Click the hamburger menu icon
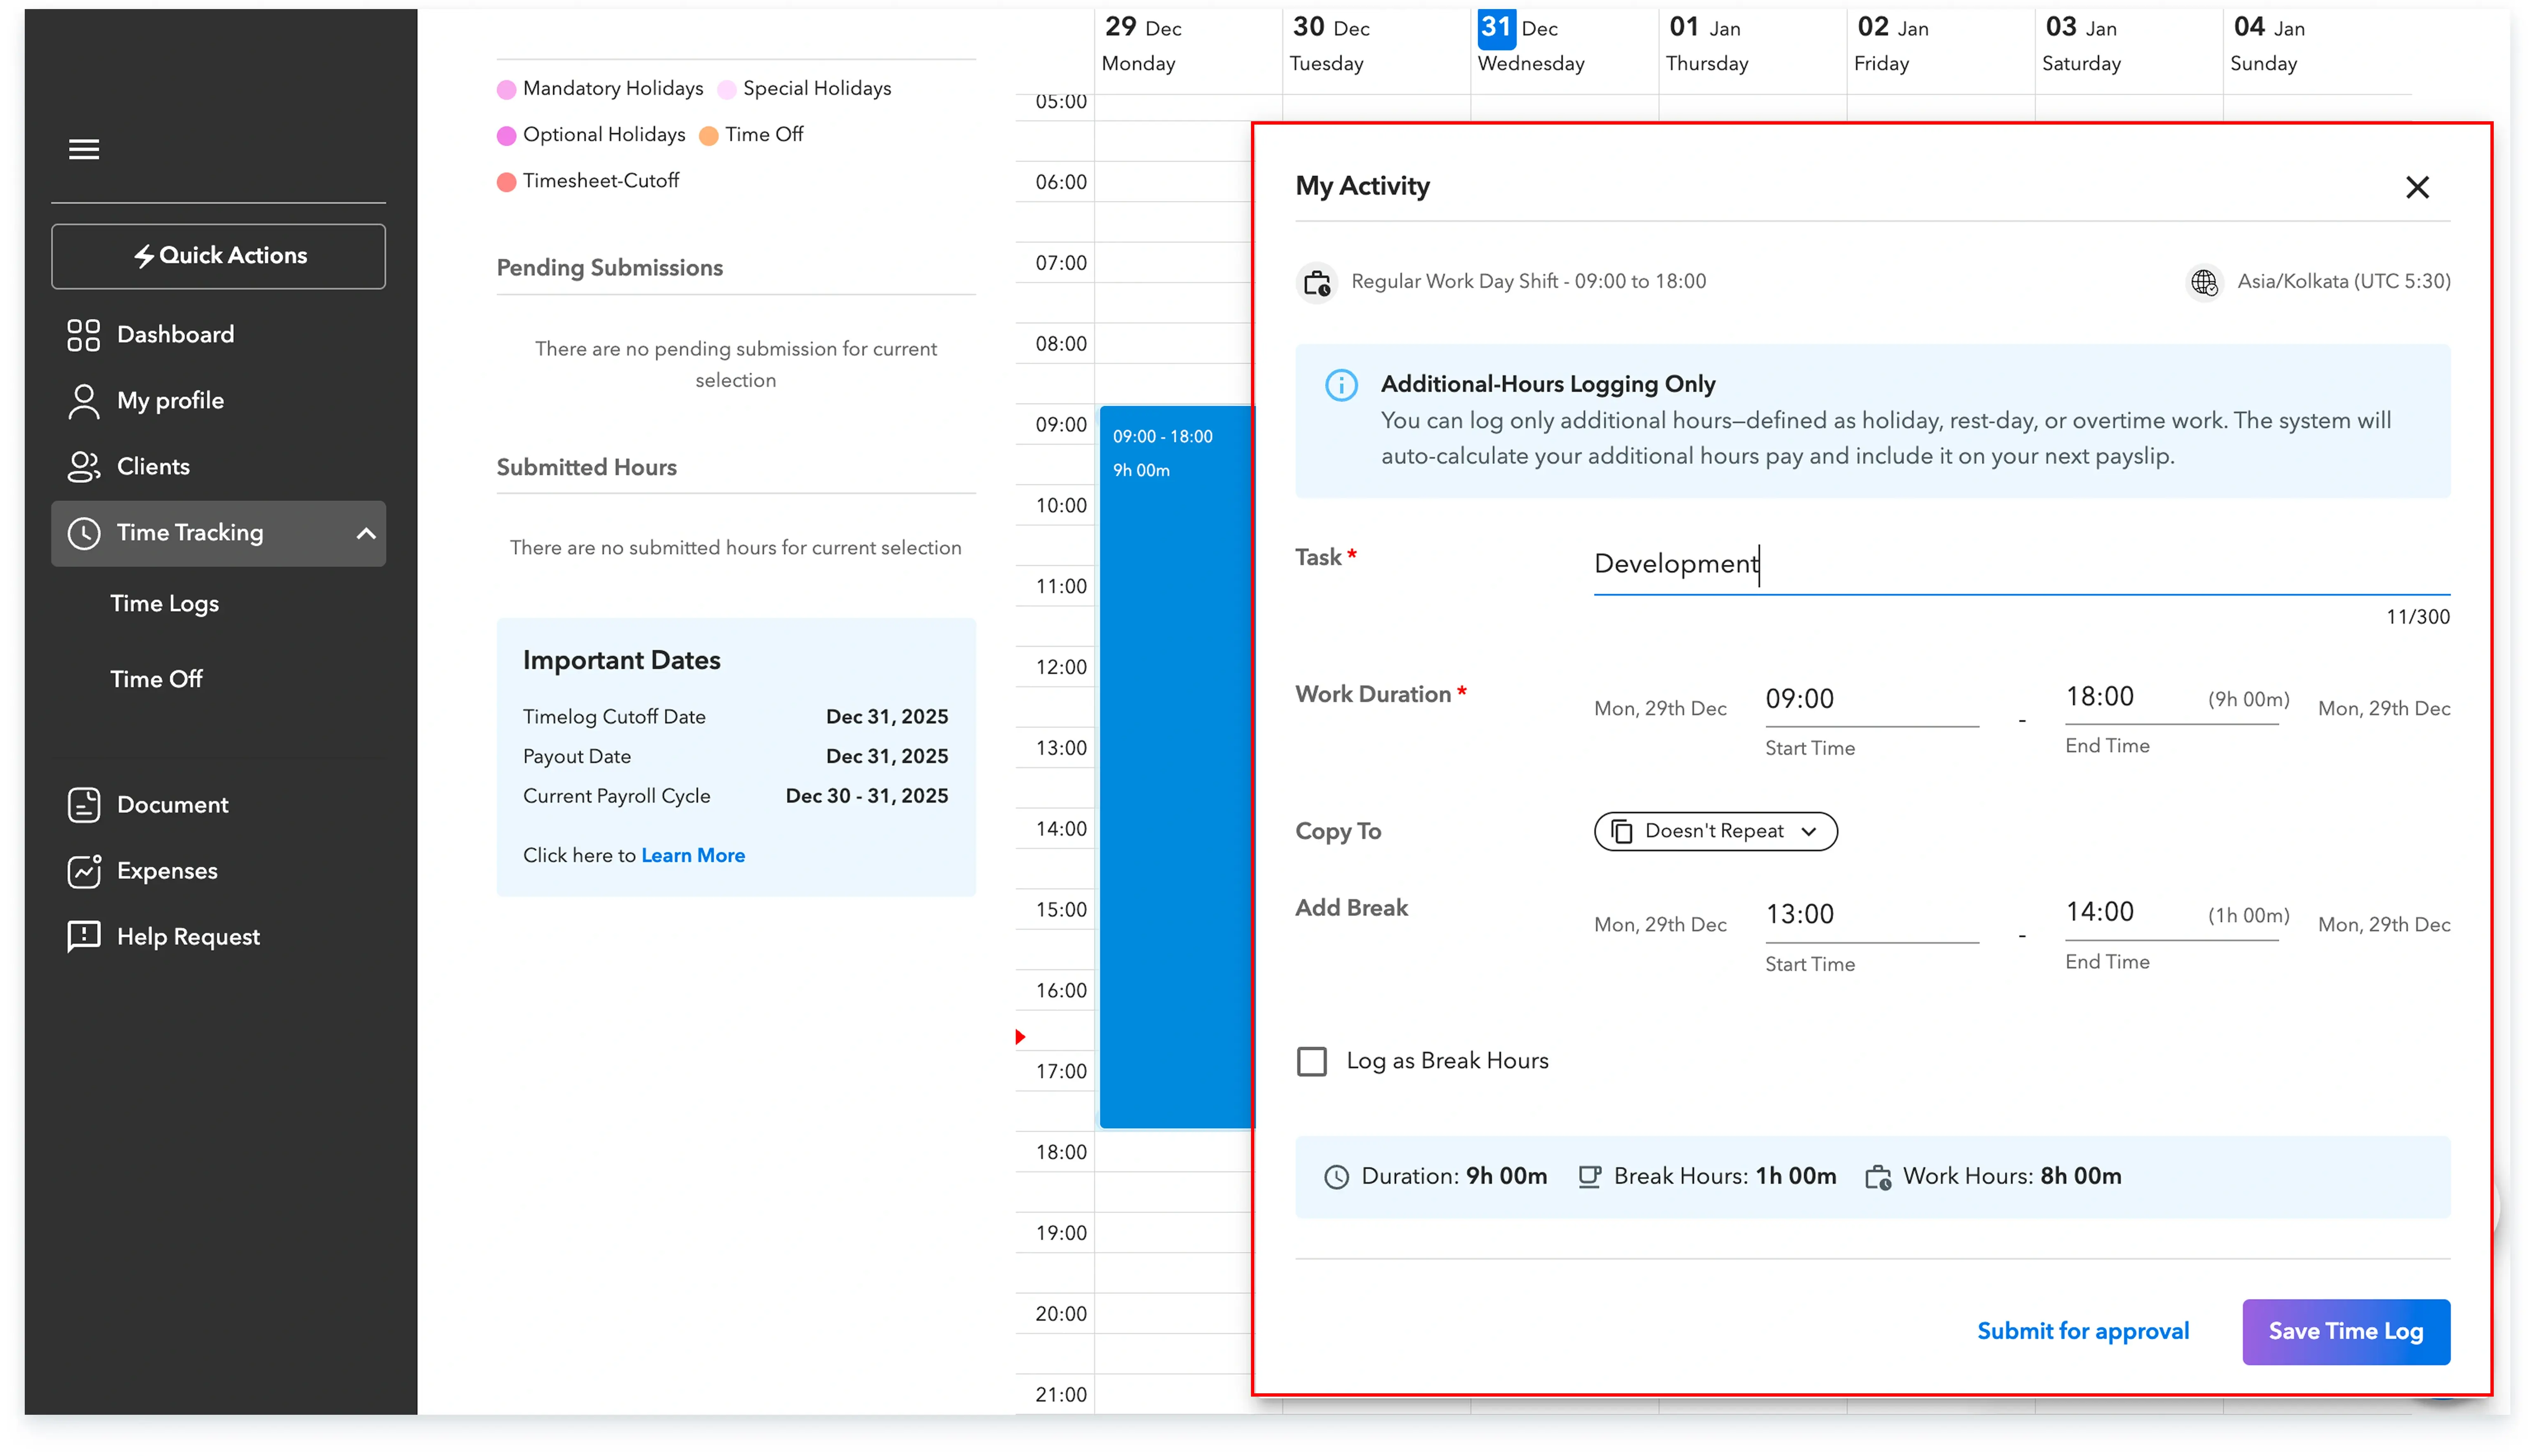Screen dimensions: 2535x1456 click(84, 149)
